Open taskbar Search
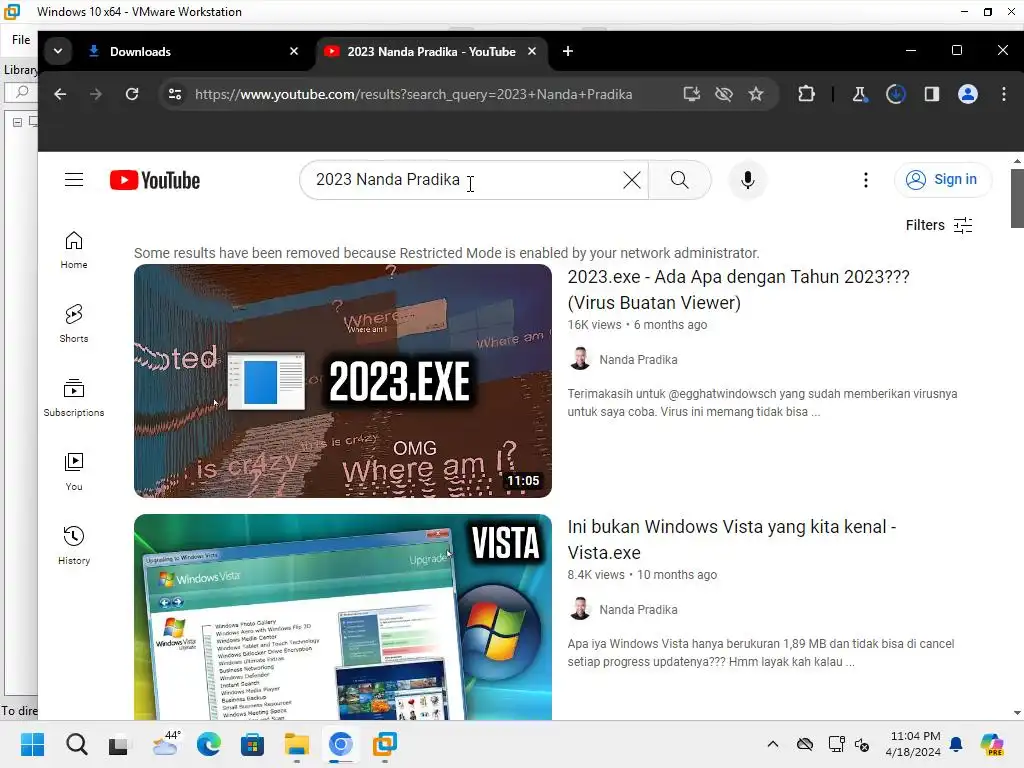Viewport: 1024px width, 768px height. click(x=76, y=744)
